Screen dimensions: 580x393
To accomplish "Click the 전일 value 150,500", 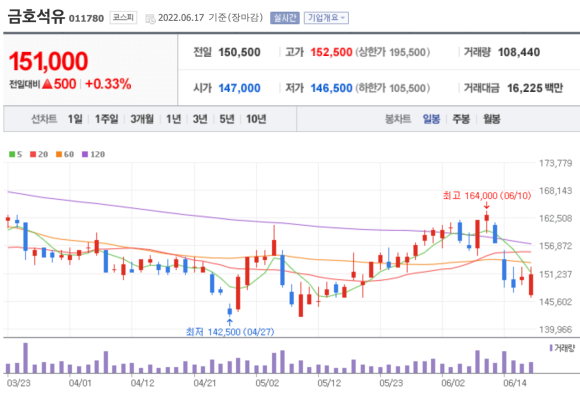I will tap(239, 52).
